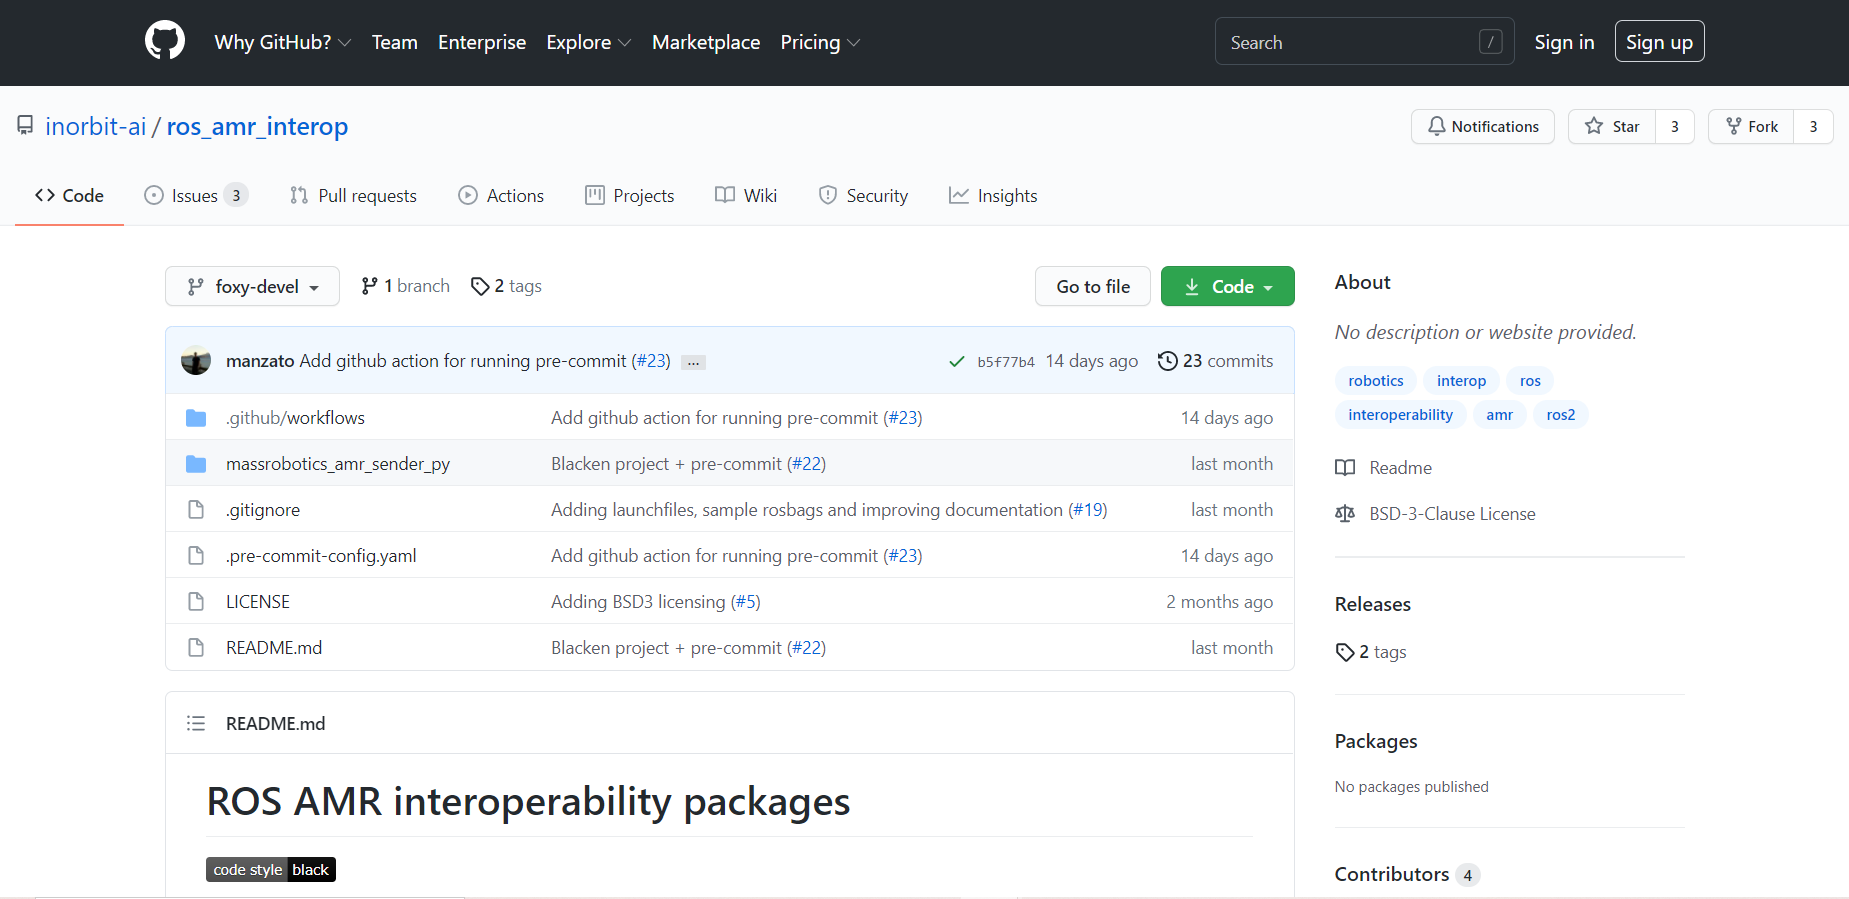The height and width of the screenshot is (899, 1849).
Task: Open the Why GitHub? menu
Action: pos(282,42)
